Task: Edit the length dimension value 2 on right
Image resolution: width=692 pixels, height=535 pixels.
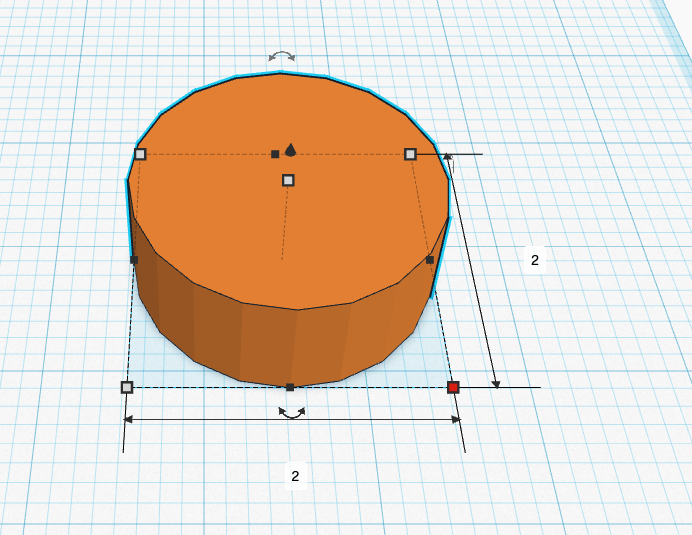Action: pos(535,260)
